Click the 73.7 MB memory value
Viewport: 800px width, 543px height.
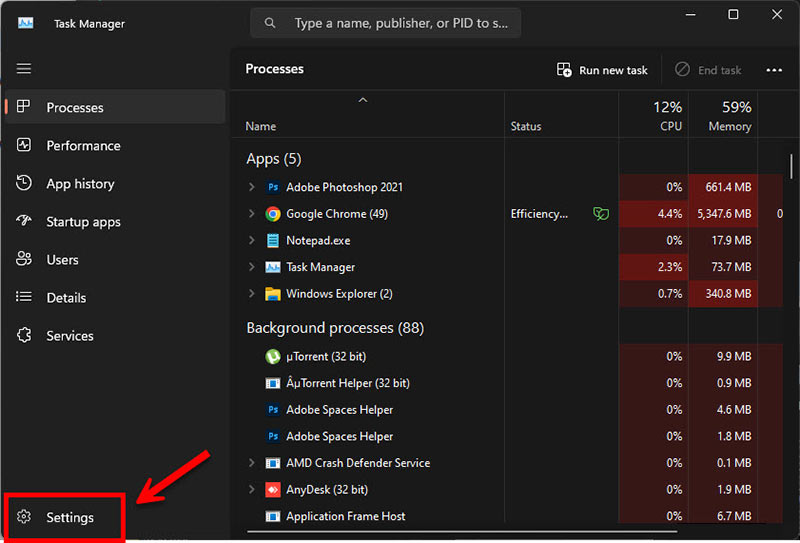point(731,267)
